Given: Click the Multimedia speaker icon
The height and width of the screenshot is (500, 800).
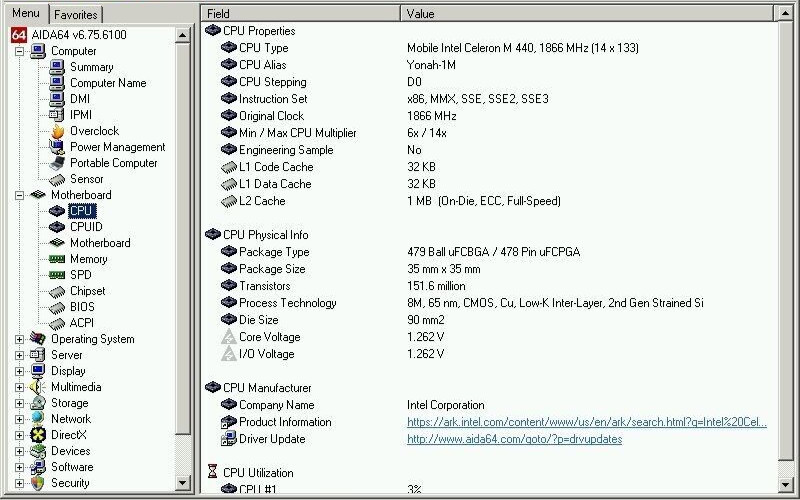Looking at the screenshot, I should pos(38,387).
